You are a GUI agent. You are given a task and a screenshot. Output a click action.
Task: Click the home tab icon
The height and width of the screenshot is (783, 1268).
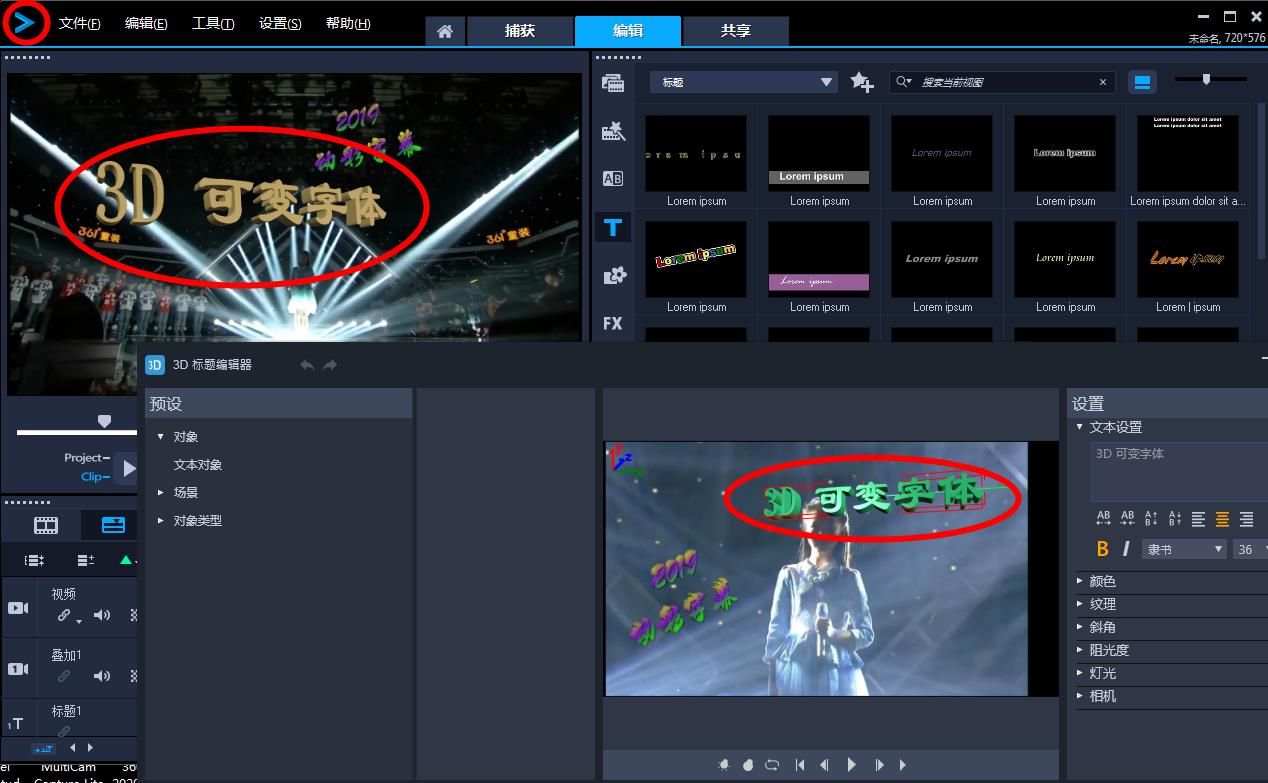click(x=445, y=31)
